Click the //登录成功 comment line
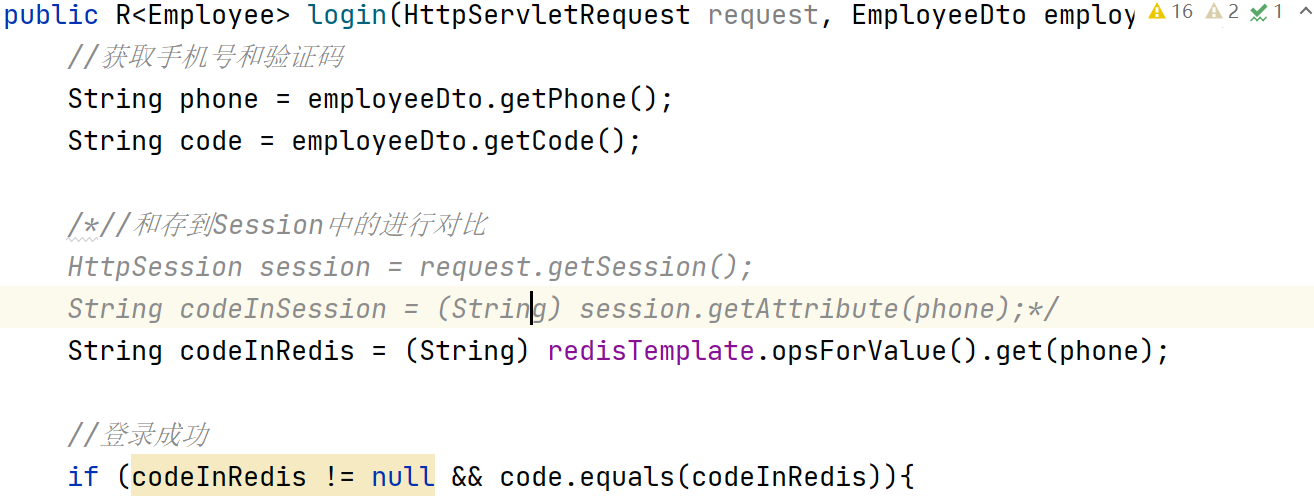This screenshot has width=1314, height=496. point(138,436)
